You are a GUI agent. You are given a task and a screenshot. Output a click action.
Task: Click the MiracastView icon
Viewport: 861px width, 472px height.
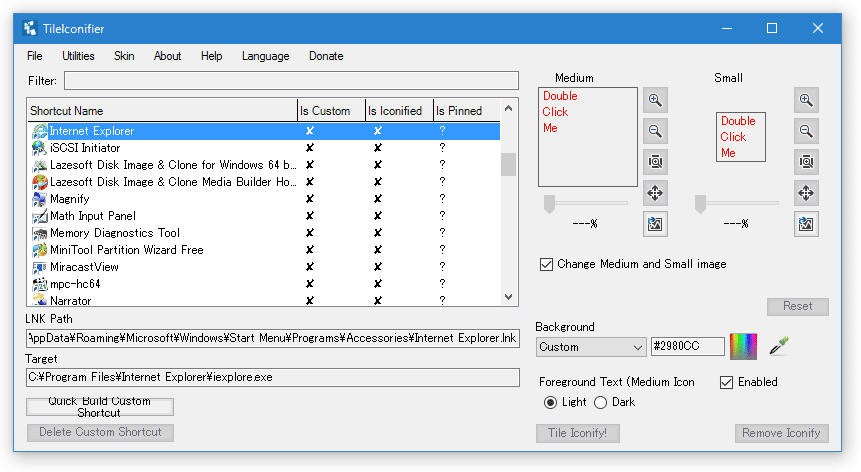[x=40, y=267]
